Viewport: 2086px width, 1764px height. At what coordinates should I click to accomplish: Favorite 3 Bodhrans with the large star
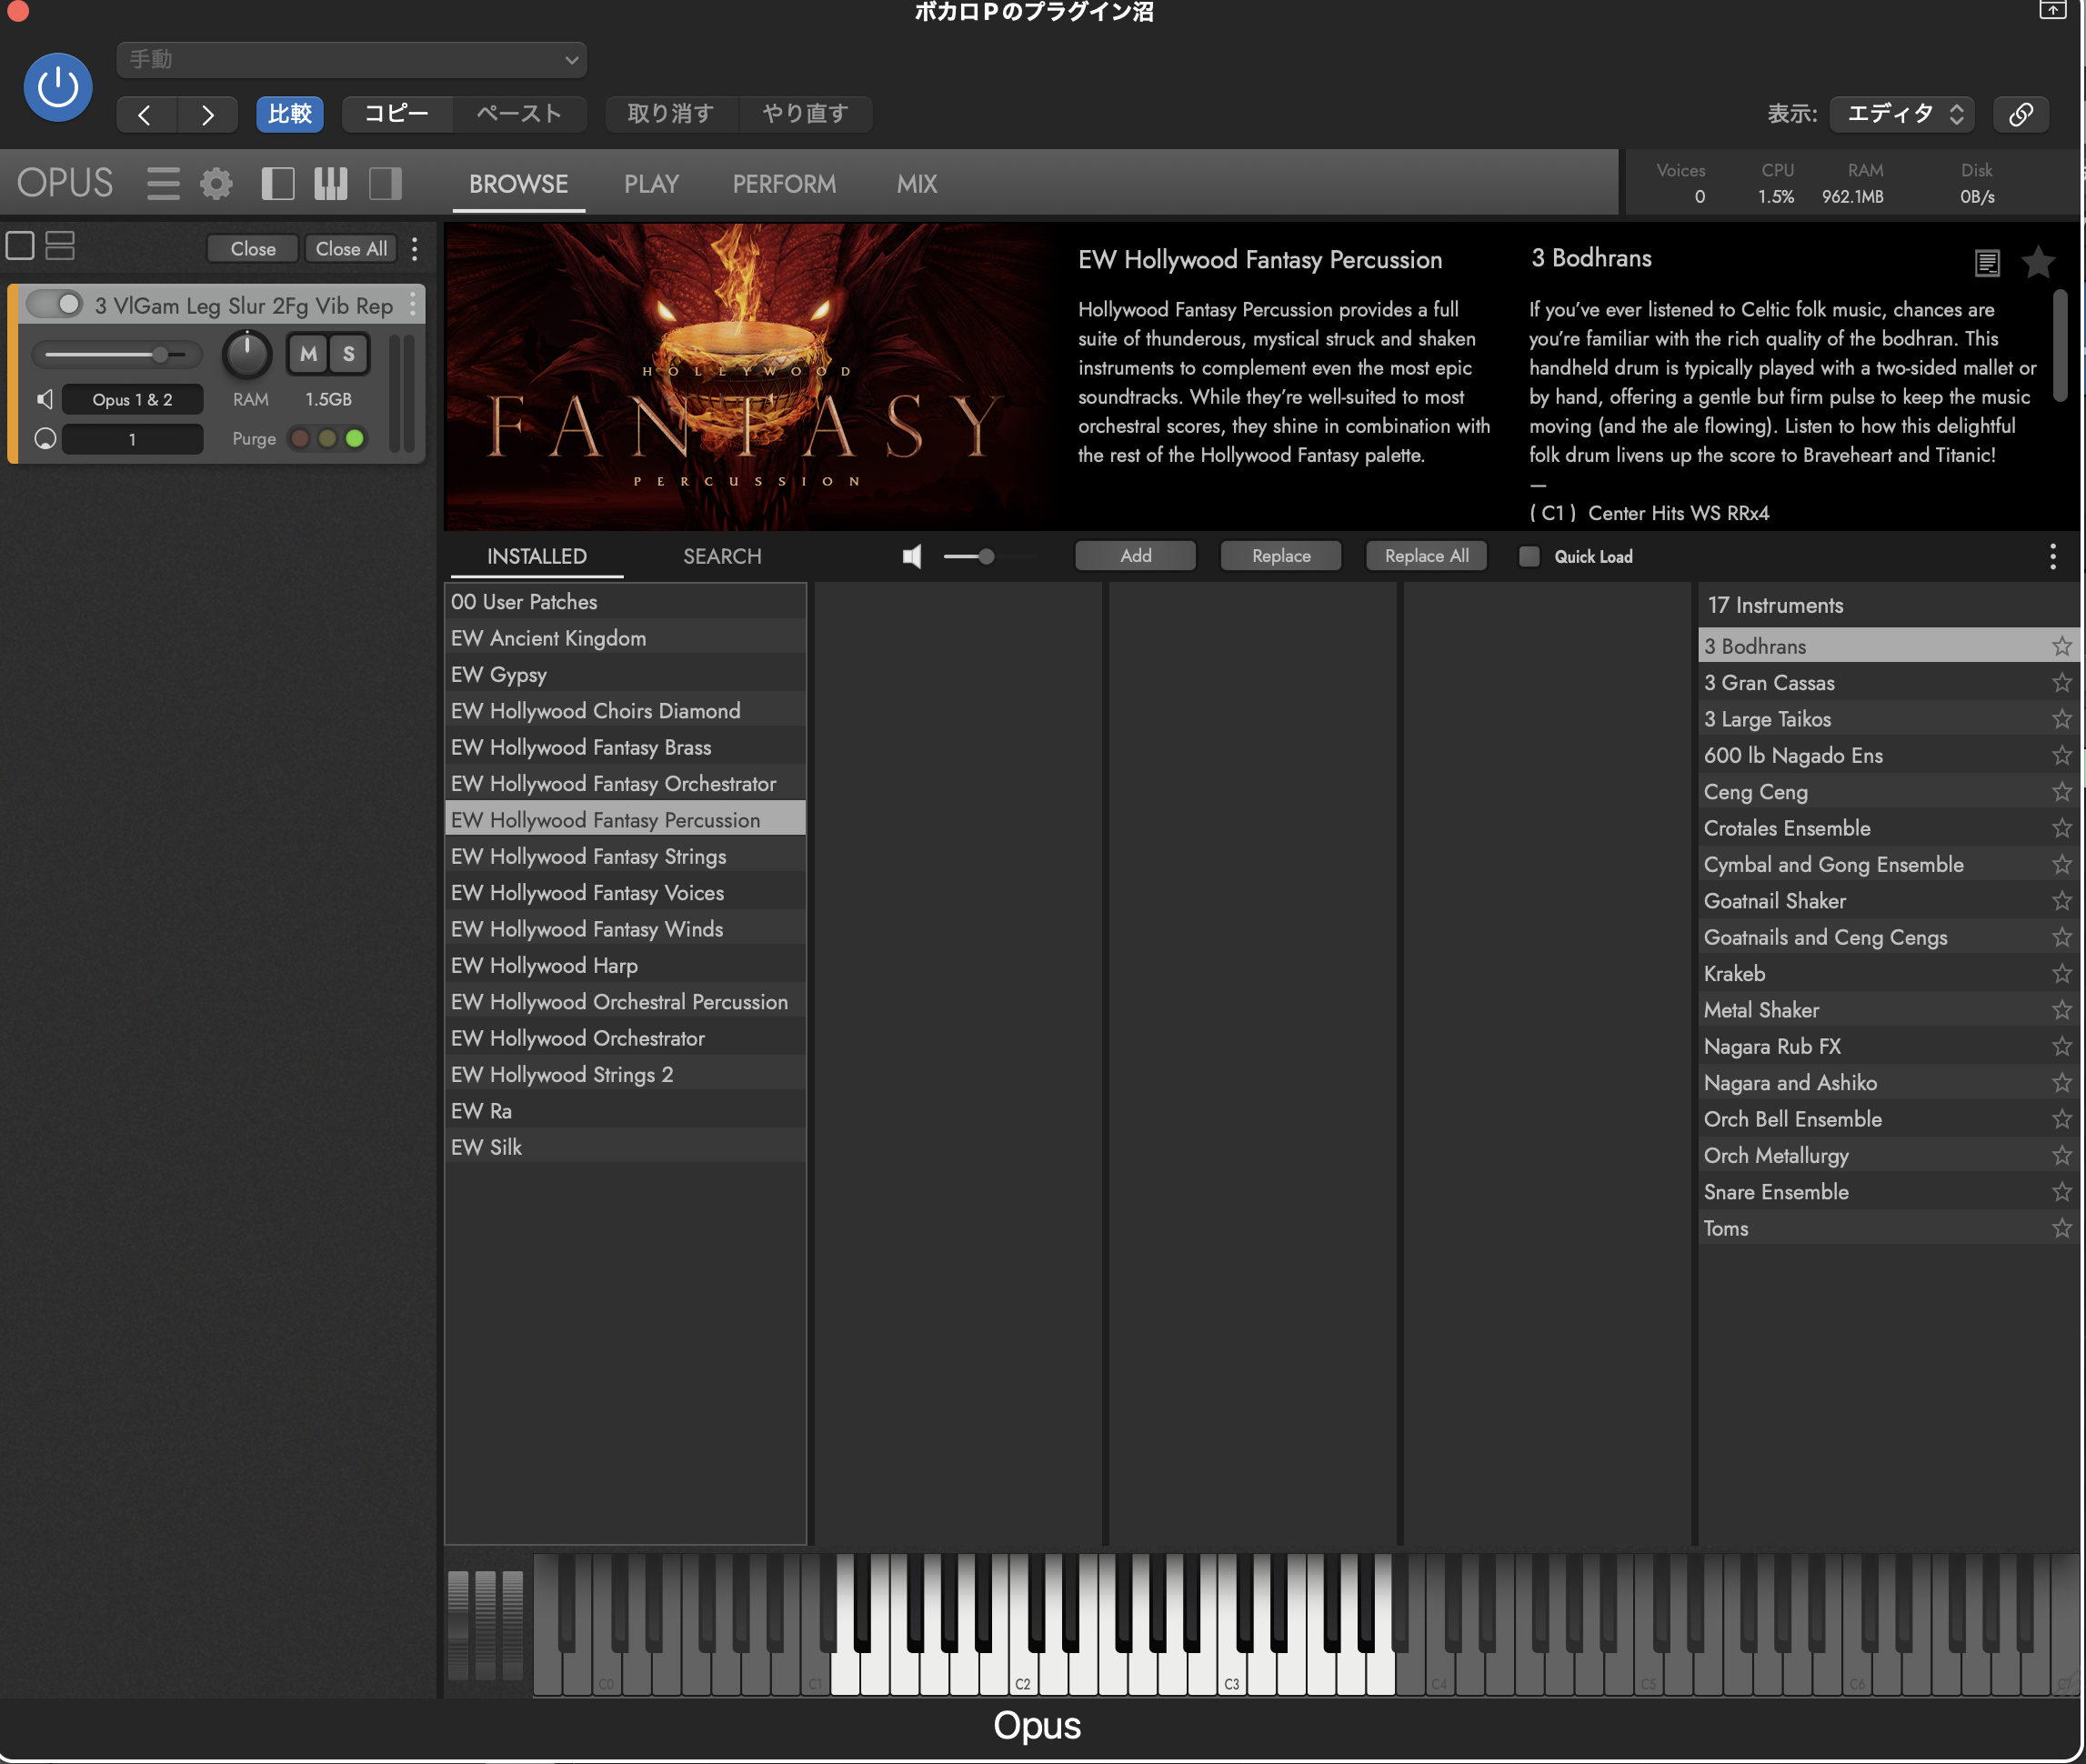pyautogui.click(x=2038, y=263)
